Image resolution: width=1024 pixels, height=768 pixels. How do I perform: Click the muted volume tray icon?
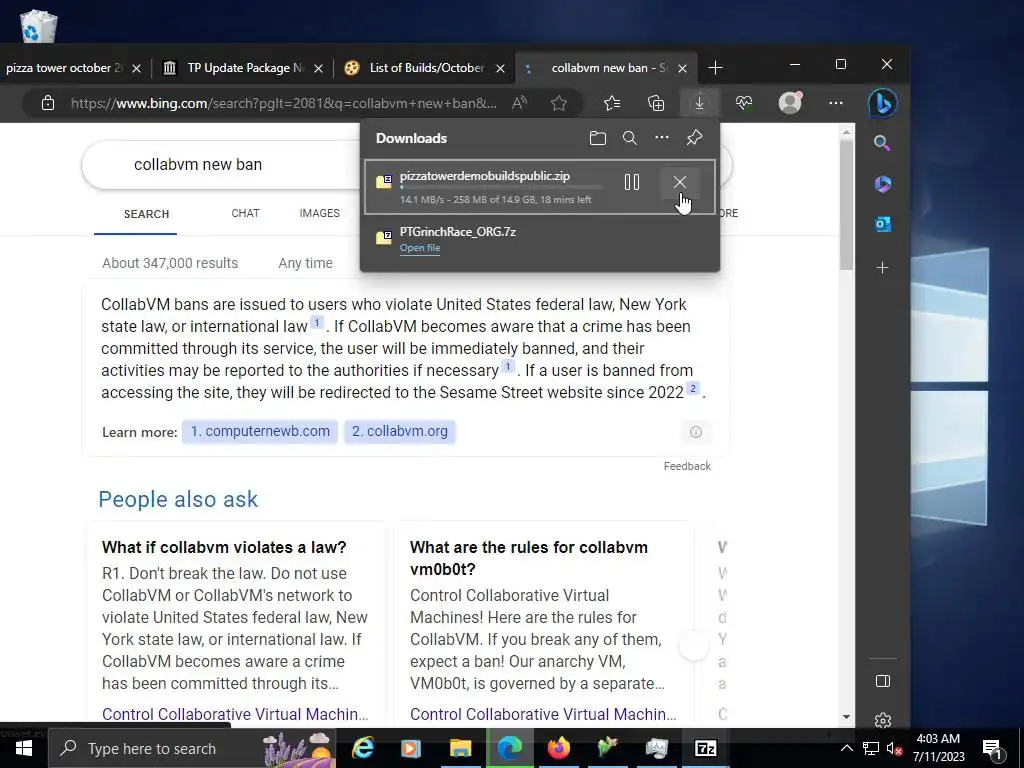coord(894,748)
